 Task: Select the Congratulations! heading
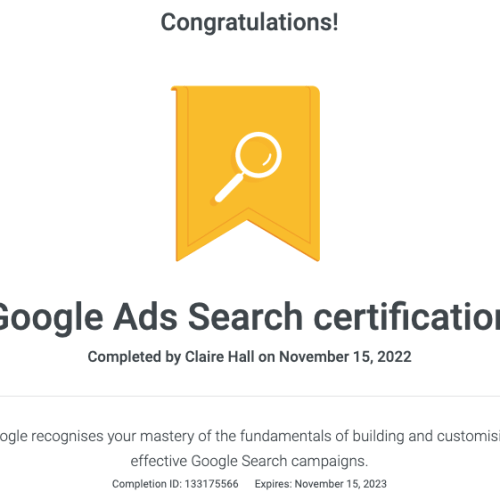coord(249,22)
